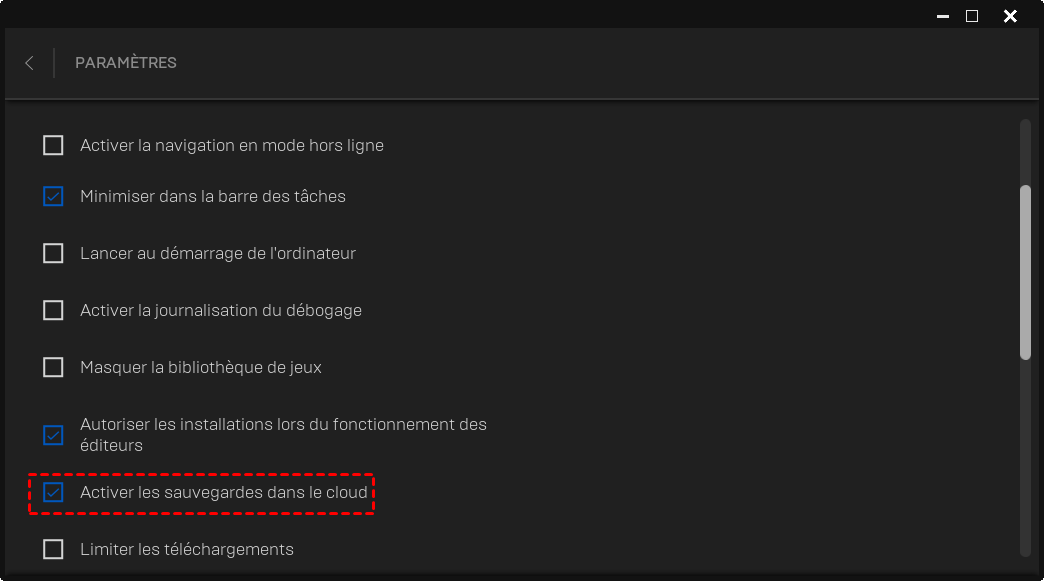Uncheck Minimiser dans la barre des tâches

(x=53, y=196)
